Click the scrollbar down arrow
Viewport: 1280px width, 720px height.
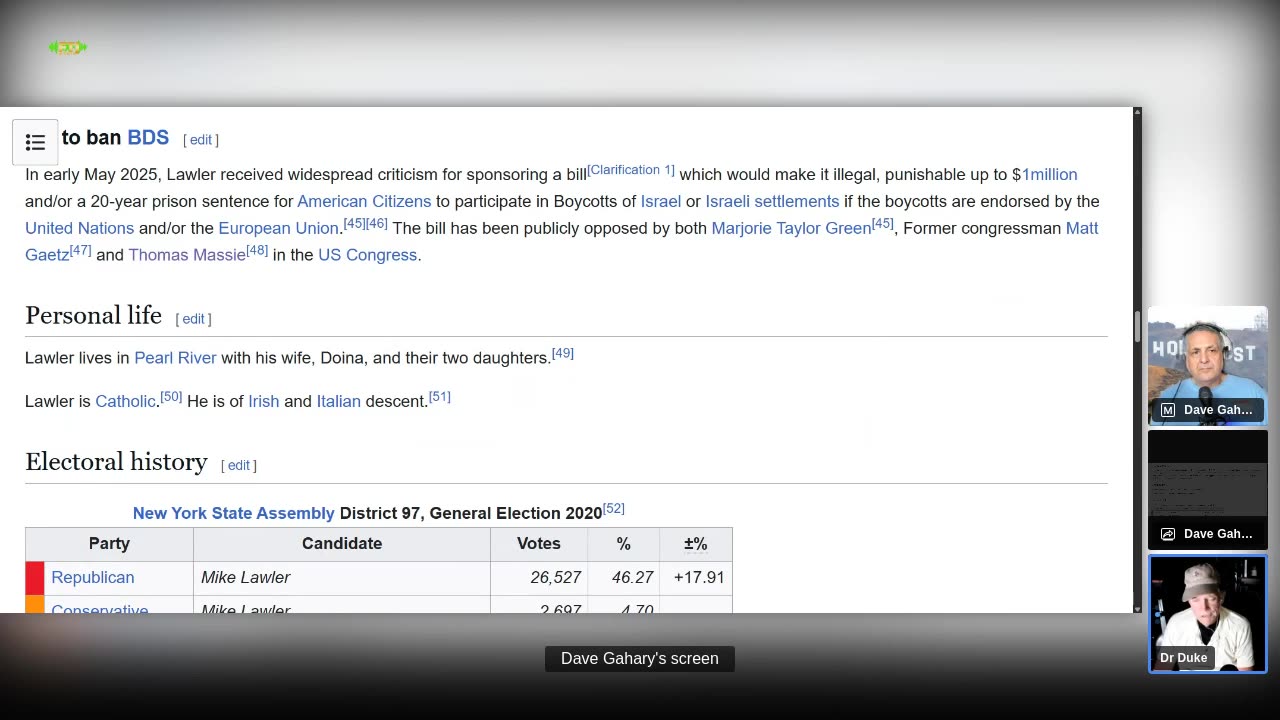point(1137,608)
